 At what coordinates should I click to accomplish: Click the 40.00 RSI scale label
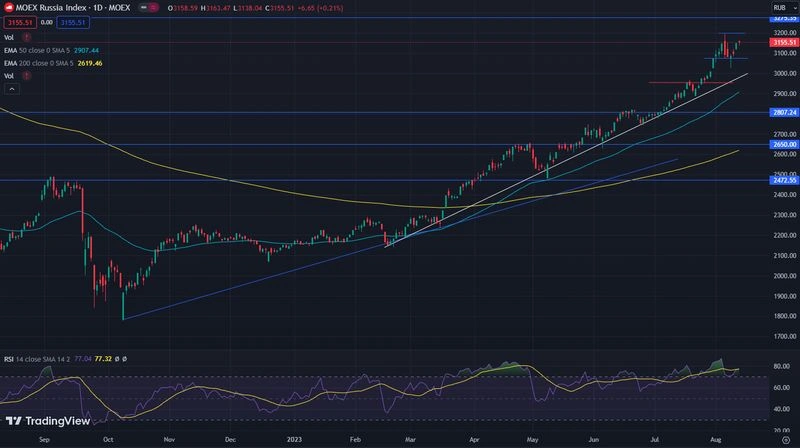(x=782, y=409)
